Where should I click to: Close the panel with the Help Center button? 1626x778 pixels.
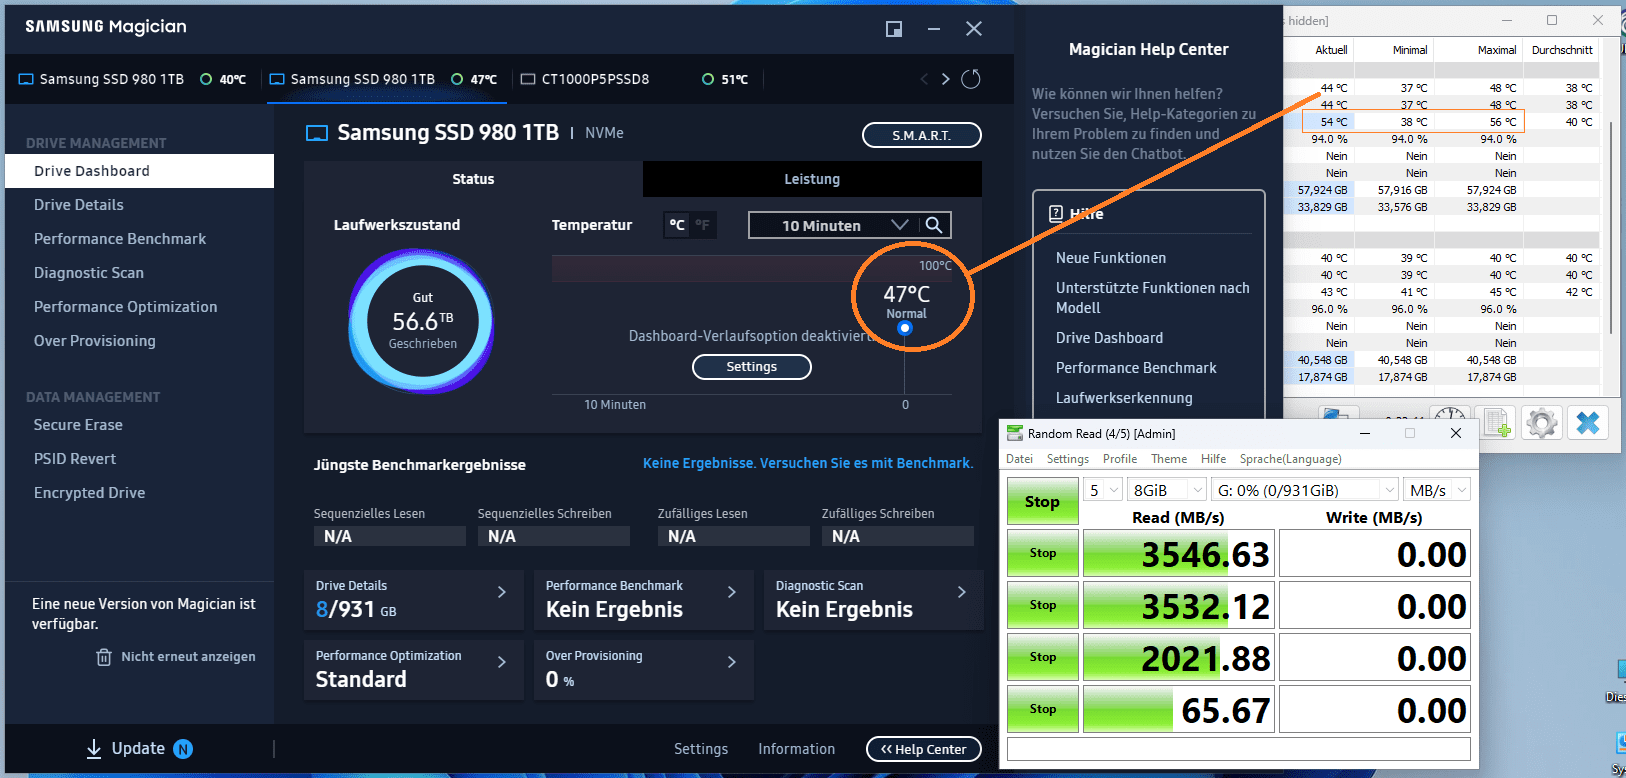[x=924, y=749]
